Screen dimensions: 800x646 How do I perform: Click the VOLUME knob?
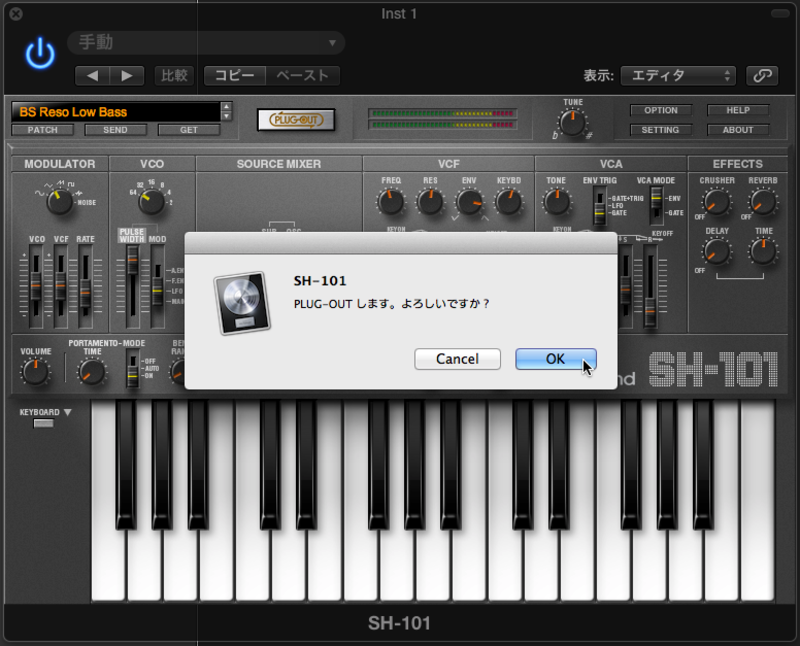coord(36,371)
